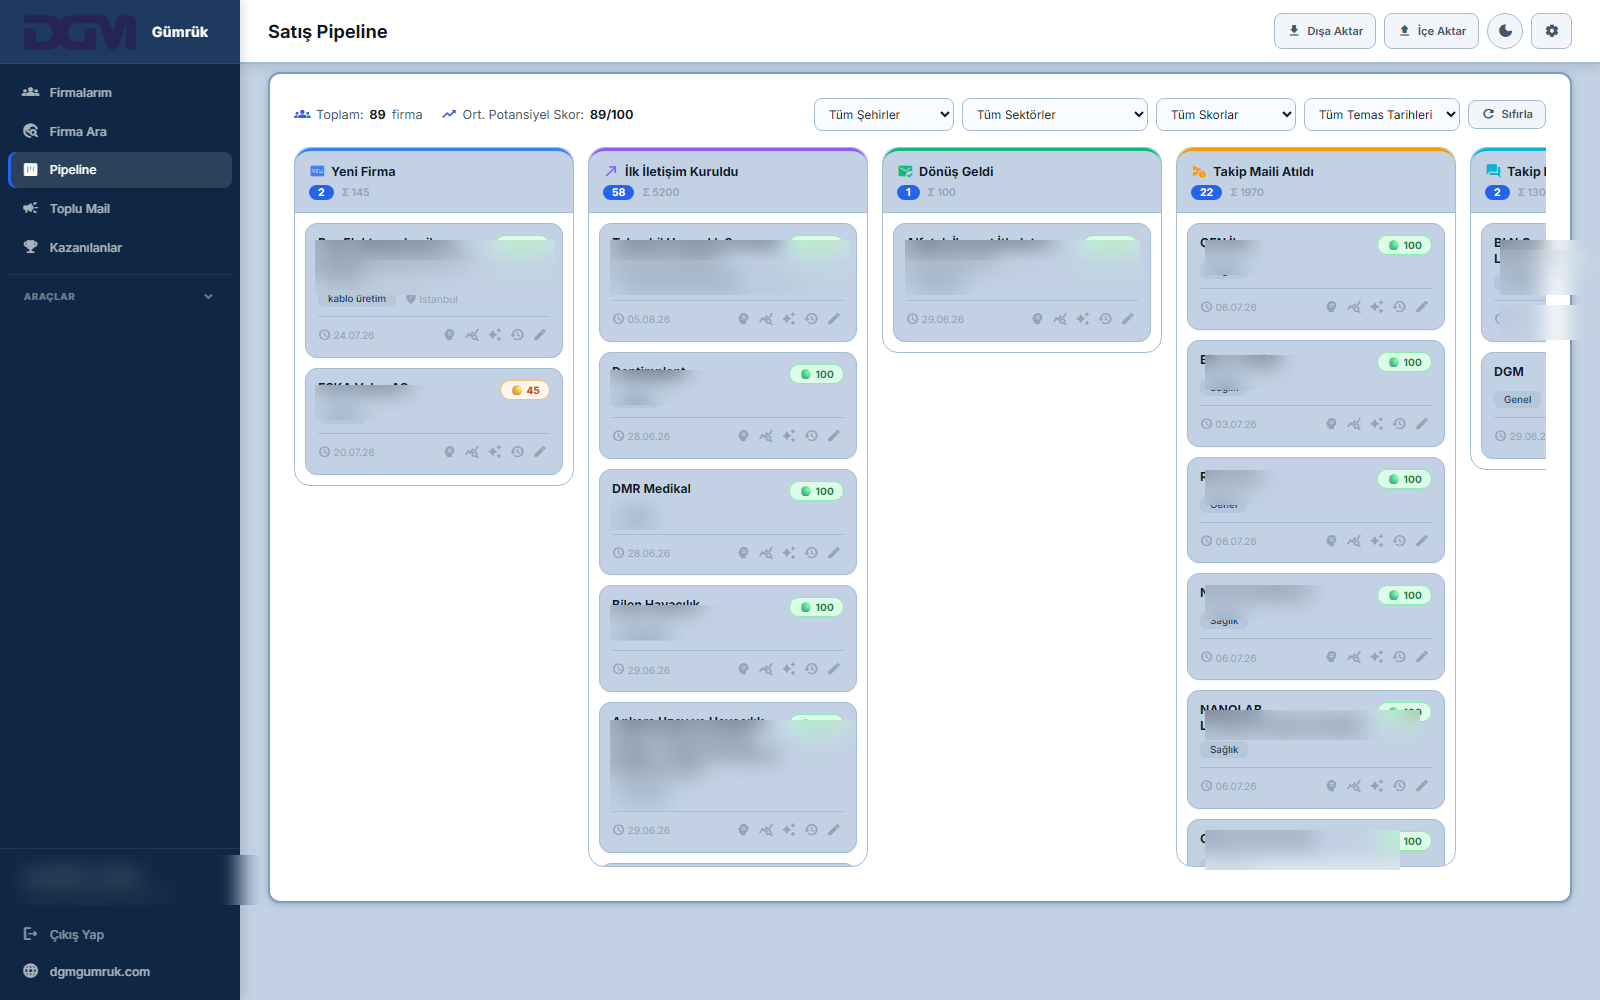Click edit pencil on the score 45 card
This screenshot has height=1000, width=1600.
[x=540, y=452]
